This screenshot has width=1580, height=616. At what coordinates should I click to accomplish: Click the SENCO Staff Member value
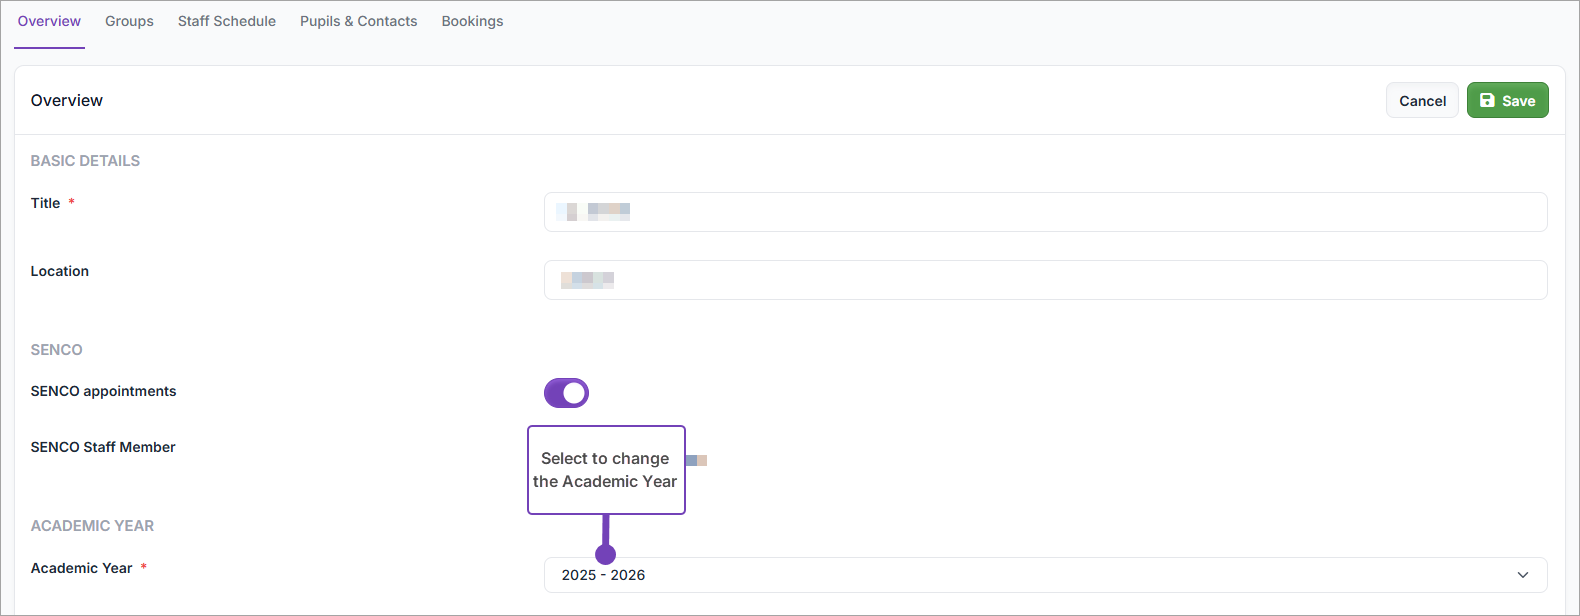click(x=696, y=460)
